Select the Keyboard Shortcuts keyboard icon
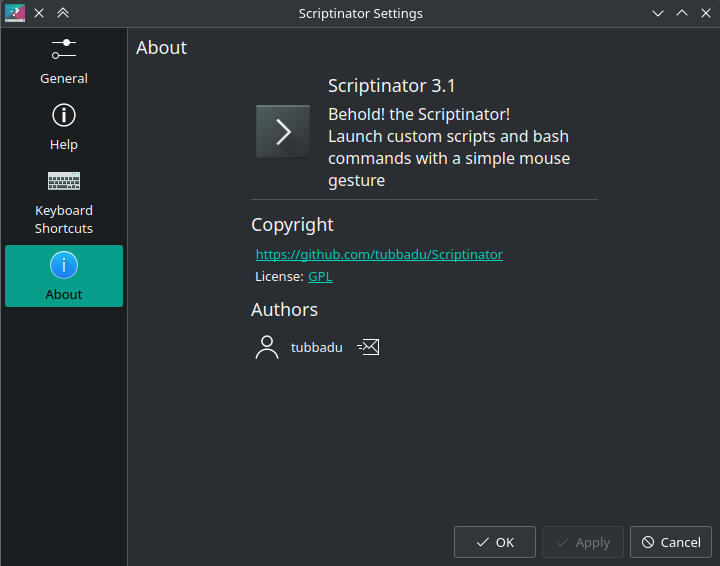720x566 pixels. pyautogui.click(x=64, y=181)
